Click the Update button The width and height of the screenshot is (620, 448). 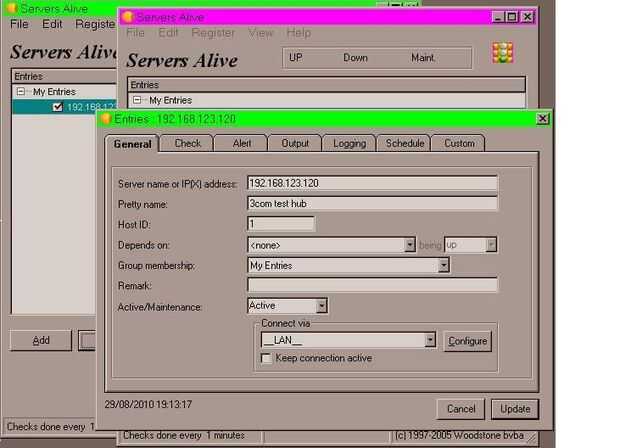515,409
